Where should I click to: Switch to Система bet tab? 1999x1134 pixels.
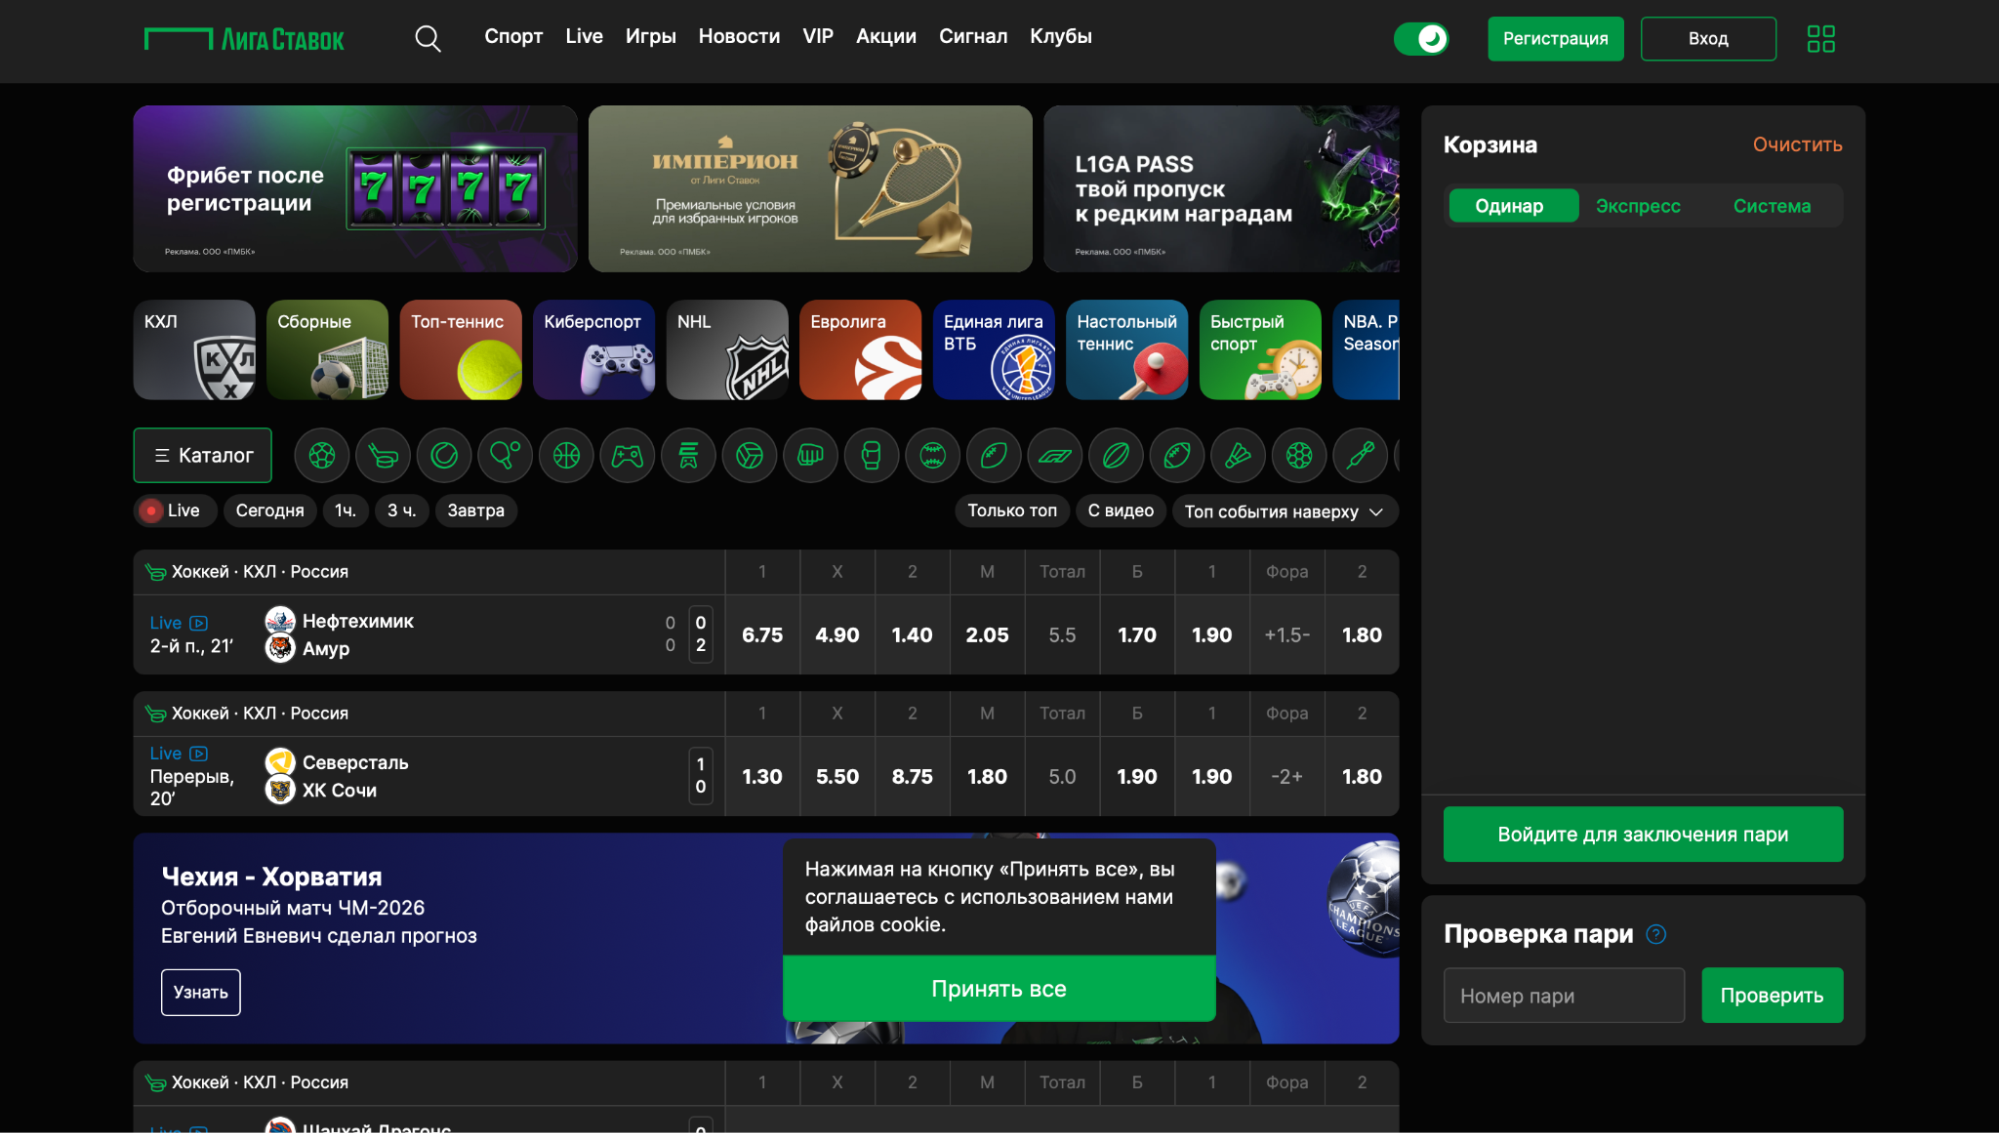point(1772,206)
